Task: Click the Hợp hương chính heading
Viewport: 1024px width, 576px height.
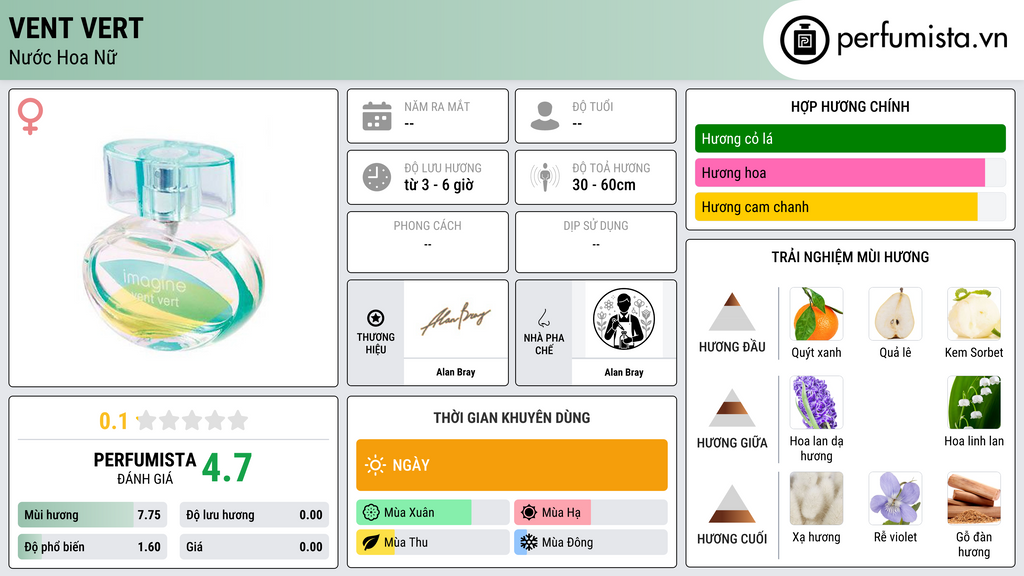Action: tap(850, 106)
